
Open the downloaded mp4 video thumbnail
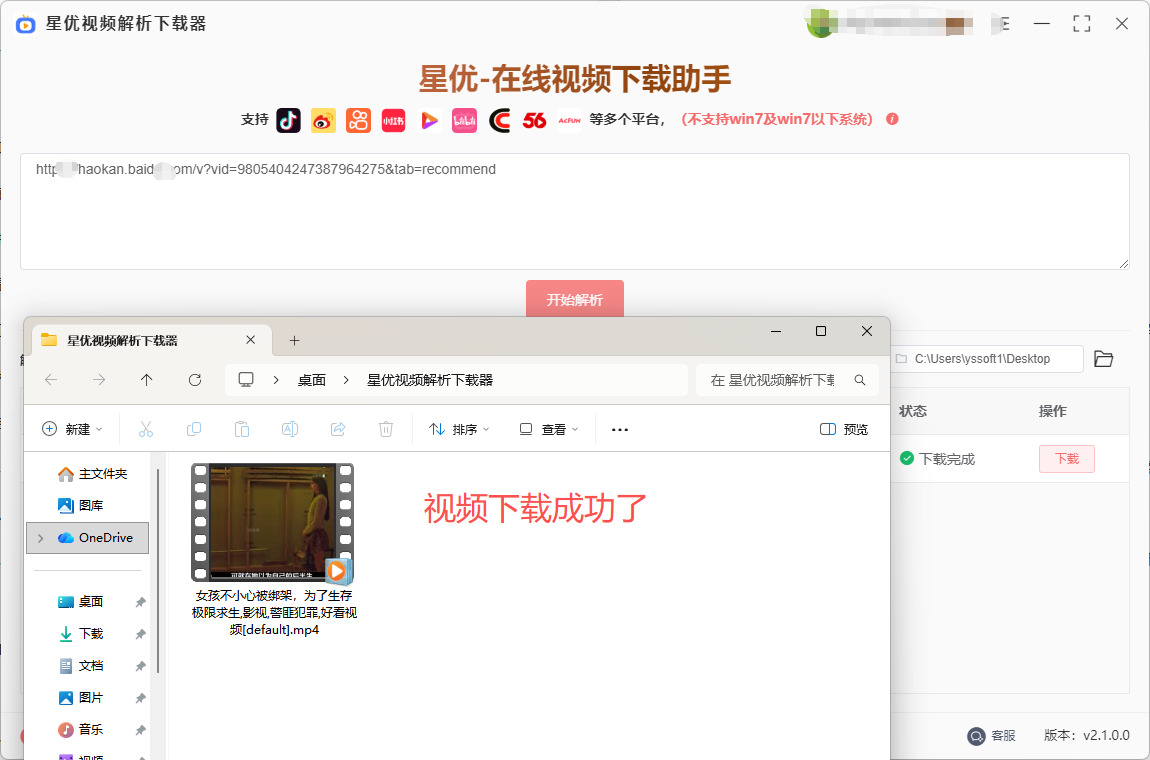click(272, 522)
